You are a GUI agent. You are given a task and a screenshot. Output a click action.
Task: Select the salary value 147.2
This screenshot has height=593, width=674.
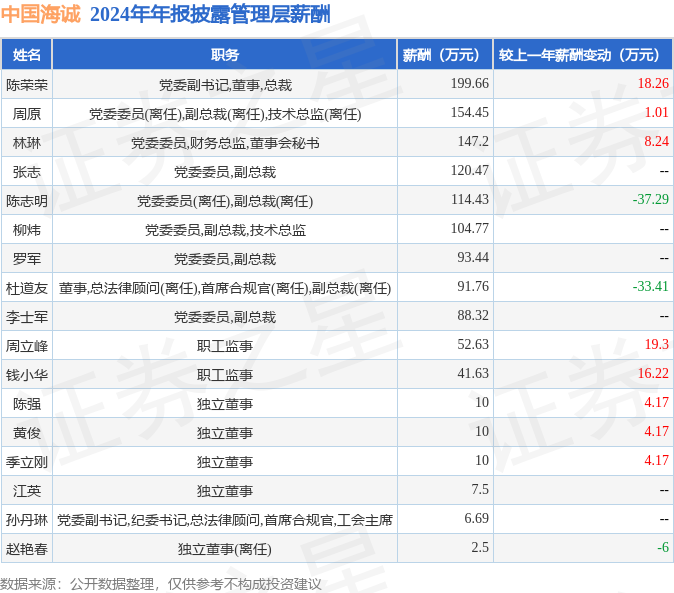point(473,141)
